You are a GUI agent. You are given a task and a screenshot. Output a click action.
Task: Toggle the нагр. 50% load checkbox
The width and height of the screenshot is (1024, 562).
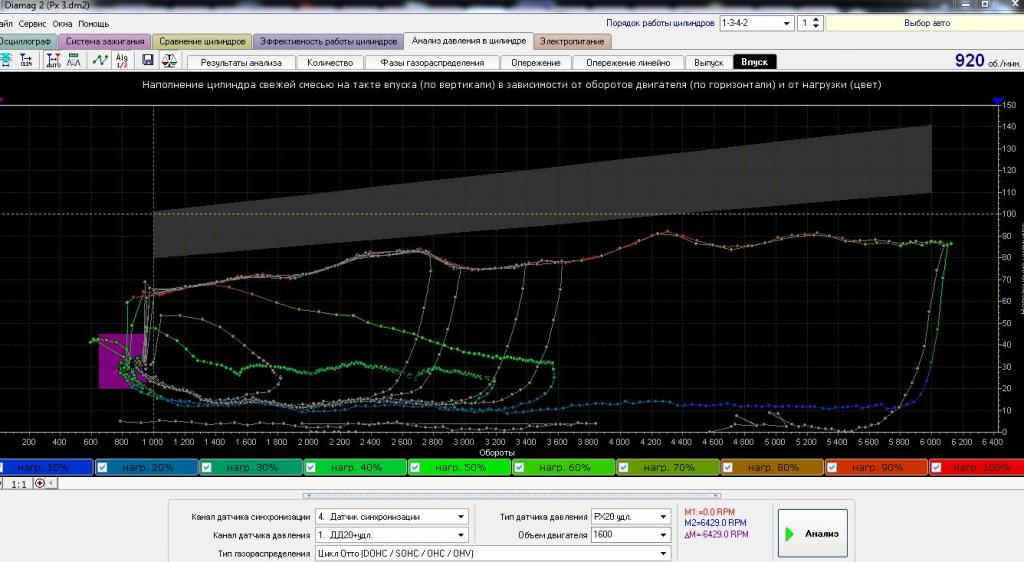[415, 467]
